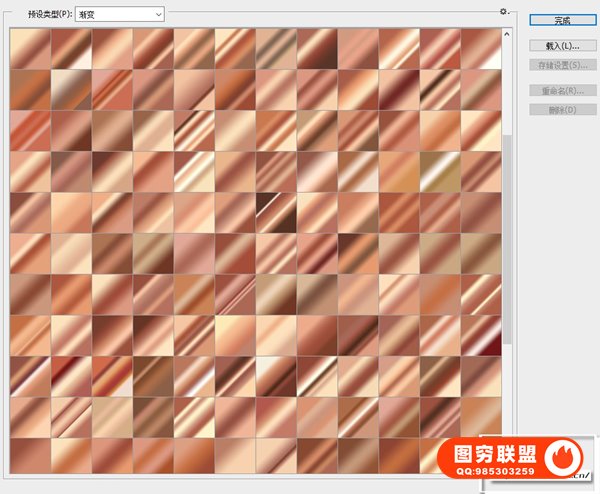Image resolution: width=600 pixels, height=494 pixels.
Task: Click the gradient list vertical scrollbar
Action: pos(507,250)
